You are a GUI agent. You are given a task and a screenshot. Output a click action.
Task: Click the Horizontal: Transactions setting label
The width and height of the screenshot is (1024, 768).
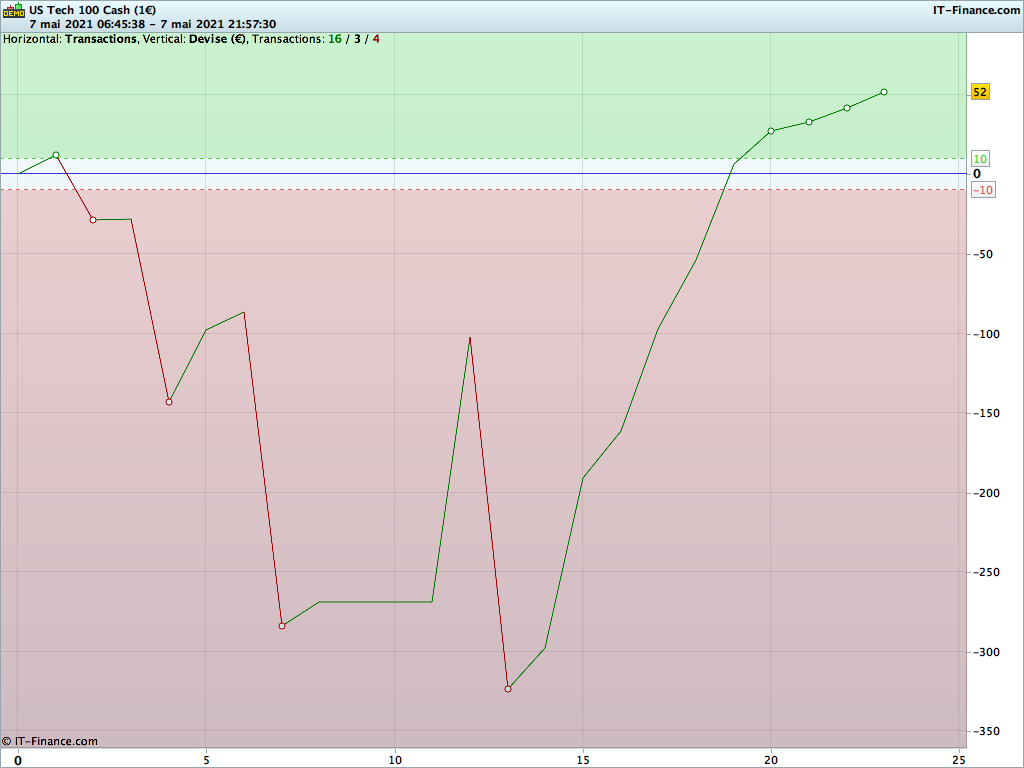tap(70, 39)
